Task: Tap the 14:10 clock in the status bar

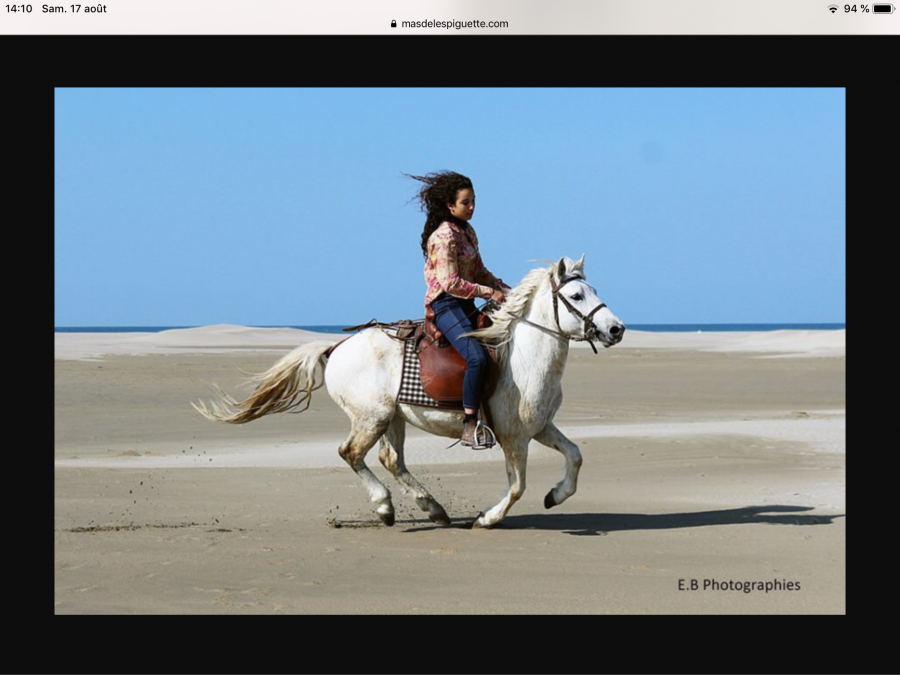Action: [x=19, y=9]
